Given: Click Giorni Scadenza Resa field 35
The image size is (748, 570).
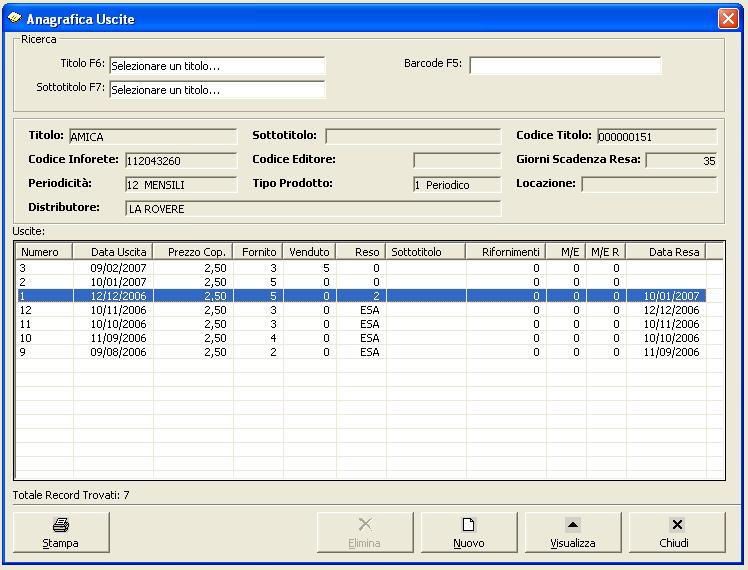Looking at the screenshot, I should click(681, 161).
